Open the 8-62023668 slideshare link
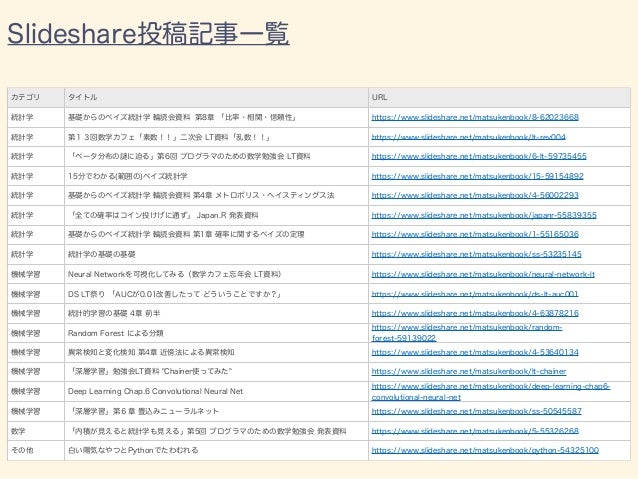This screenshot has height=479, width=638. click(x=475, y=117)
